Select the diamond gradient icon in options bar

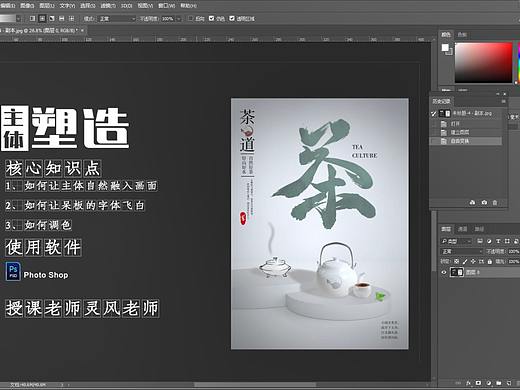tap(71, 19)
